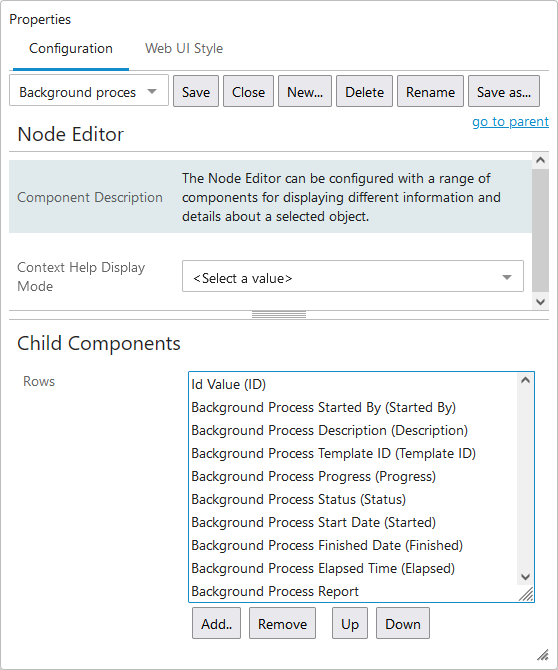558x670 pixels.
Task: Expand the Context Help Display Mode dropdown
Action: [x=352, y=276]
